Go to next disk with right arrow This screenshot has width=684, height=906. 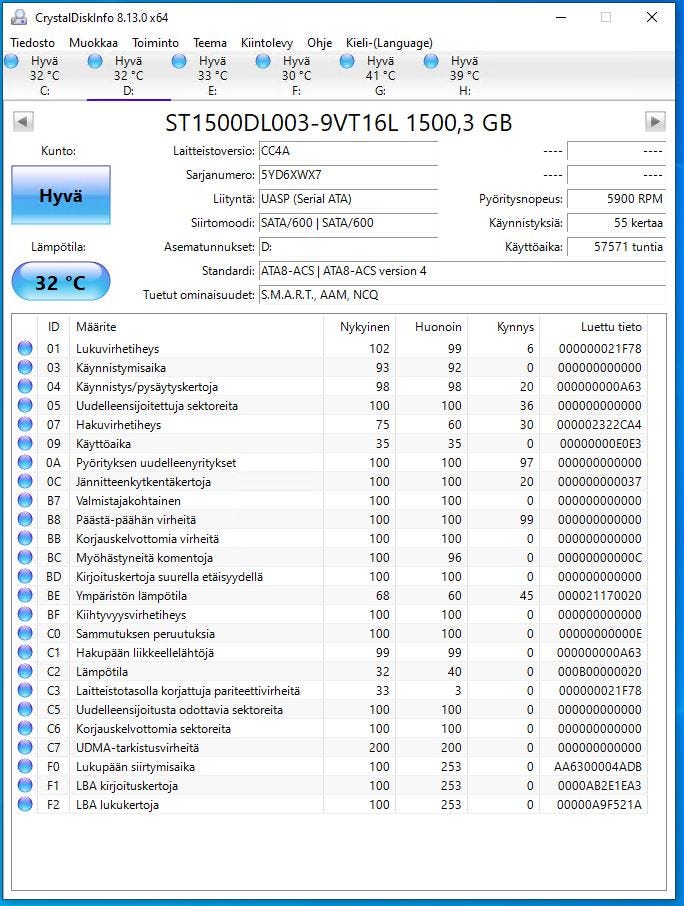tap(655, 122)
